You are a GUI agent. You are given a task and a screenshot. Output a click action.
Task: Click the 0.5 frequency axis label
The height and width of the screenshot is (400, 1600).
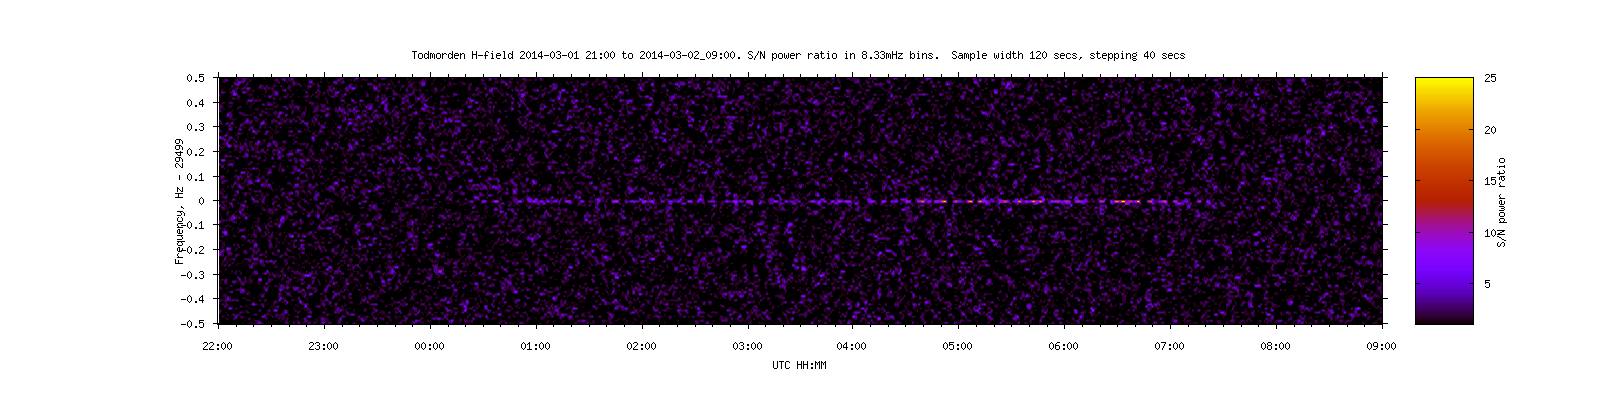(x=196, y=78)
